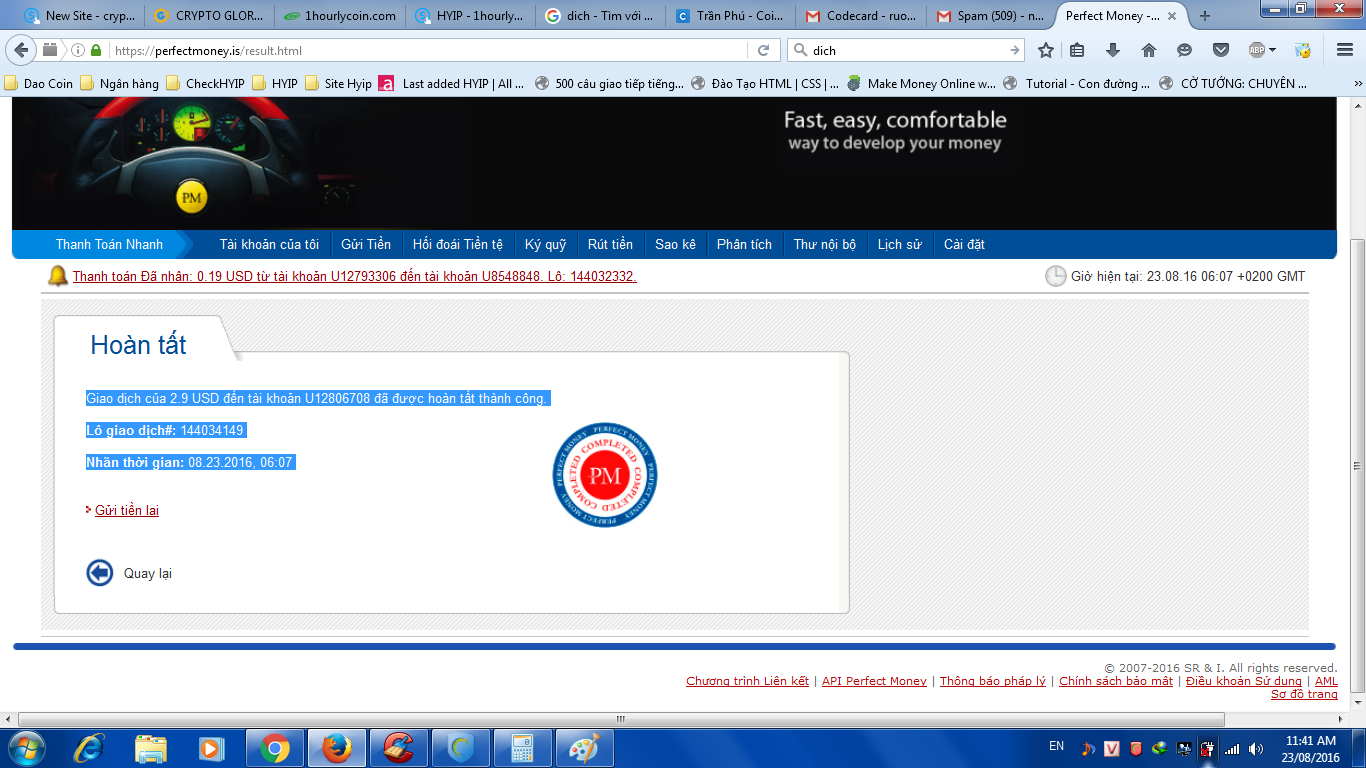Image resolution: width=1366 pixels, height=768 pixels.
Task: Click the smiley chat icon in toolbar
Action: tap(1185, 50)
